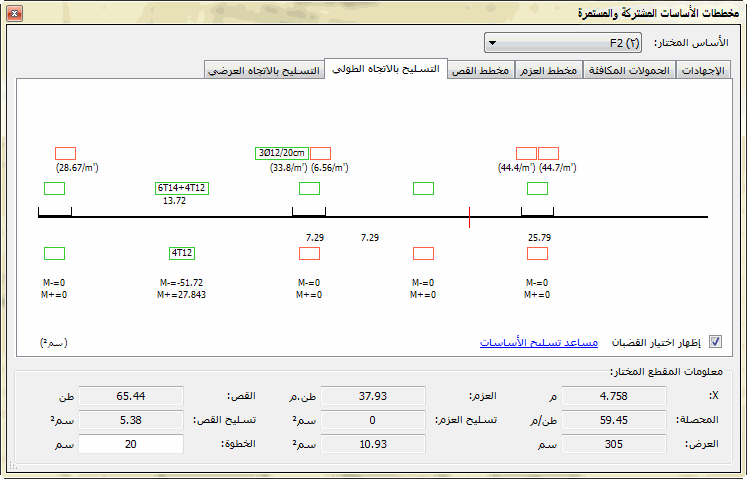Click the red box beside 3Ø12/20cm
The width and height of the screenshot is (747, 479).
pyautogui.click(x=320, y=153)
